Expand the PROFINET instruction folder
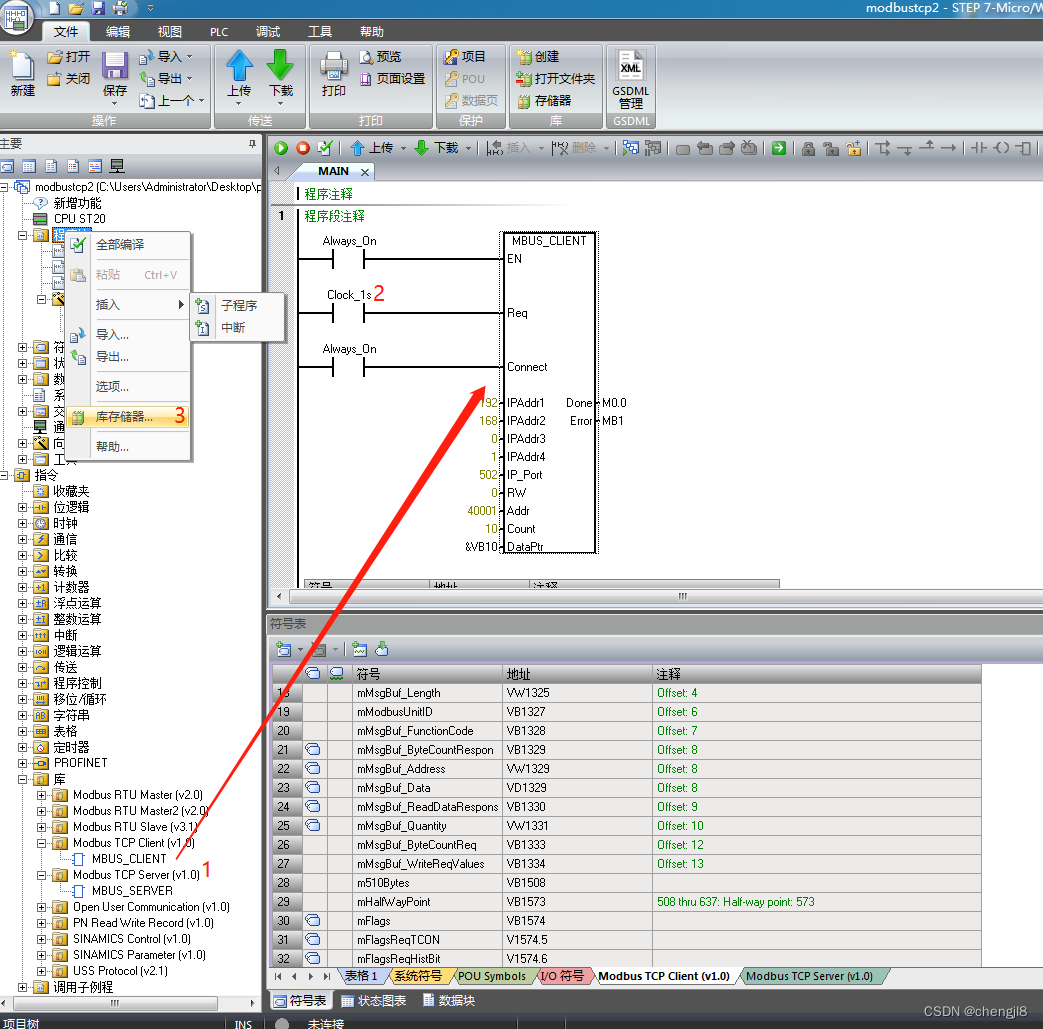The width and height of the screenshot is (1043, 1029). click(23, 763)
